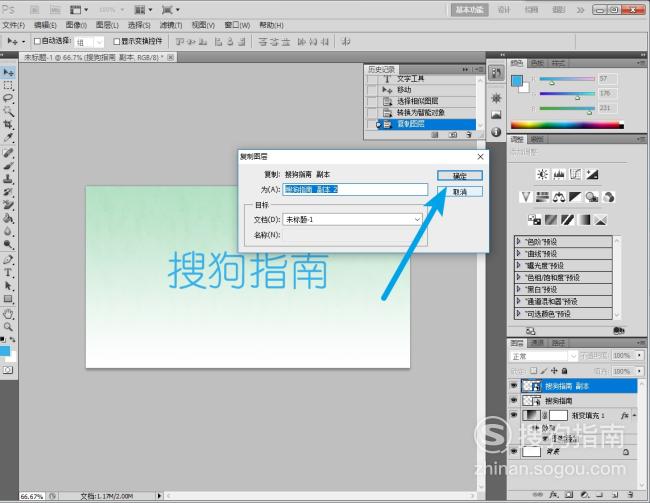
Task: Click the color spectrum ramp bar
Action: (x=567, y=125)
